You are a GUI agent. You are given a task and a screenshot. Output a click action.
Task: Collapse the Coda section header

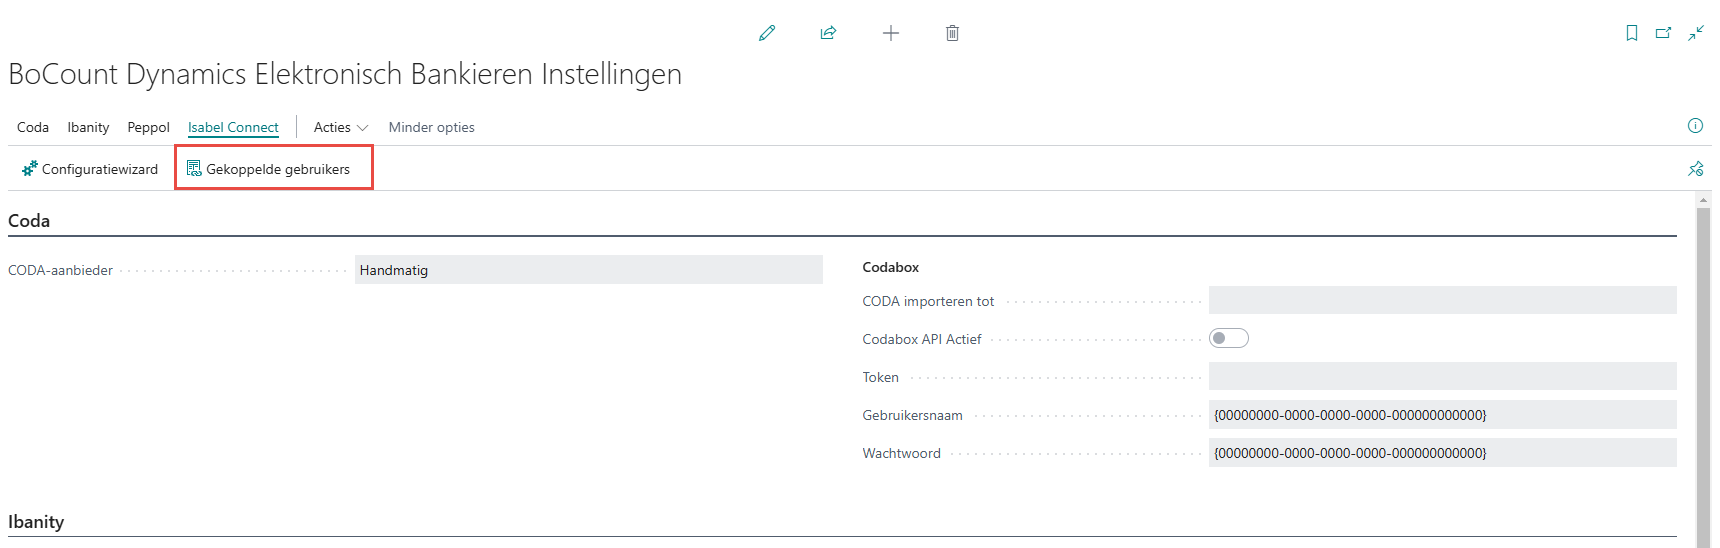(x=29, y=221)
